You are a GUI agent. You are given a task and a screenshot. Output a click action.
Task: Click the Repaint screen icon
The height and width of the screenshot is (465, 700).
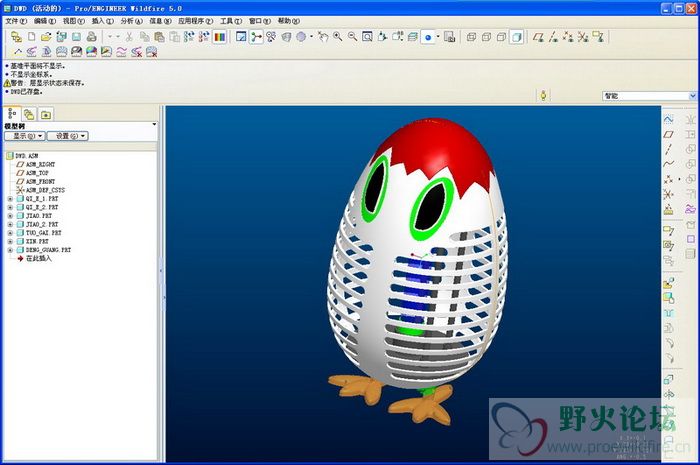(241, 37)
